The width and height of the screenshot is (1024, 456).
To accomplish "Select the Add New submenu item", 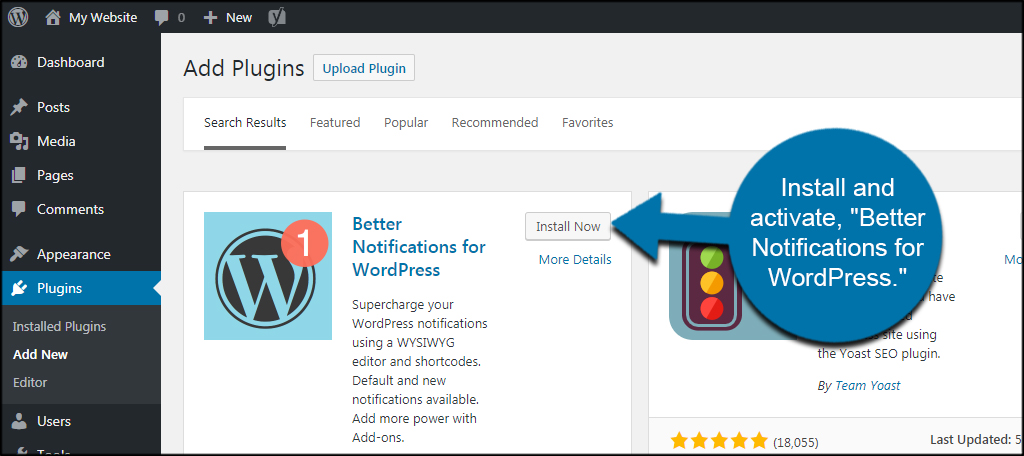I will coord(40,355).
